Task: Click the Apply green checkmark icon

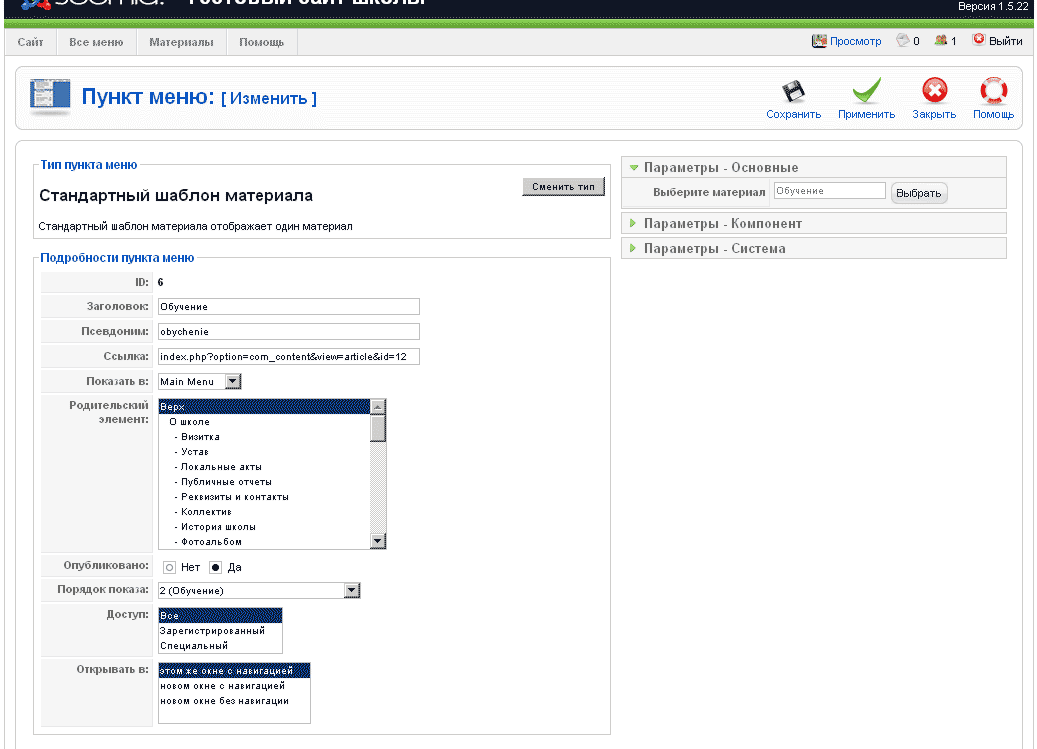Action: (x=866, y=91)
